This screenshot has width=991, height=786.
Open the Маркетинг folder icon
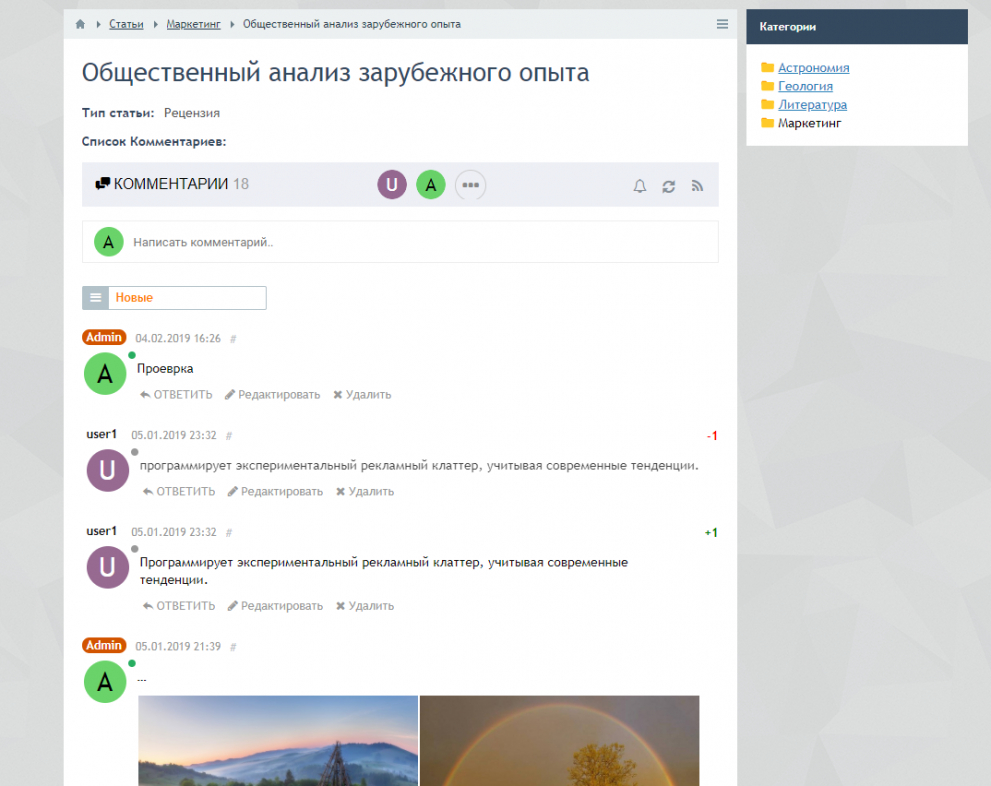768,123
